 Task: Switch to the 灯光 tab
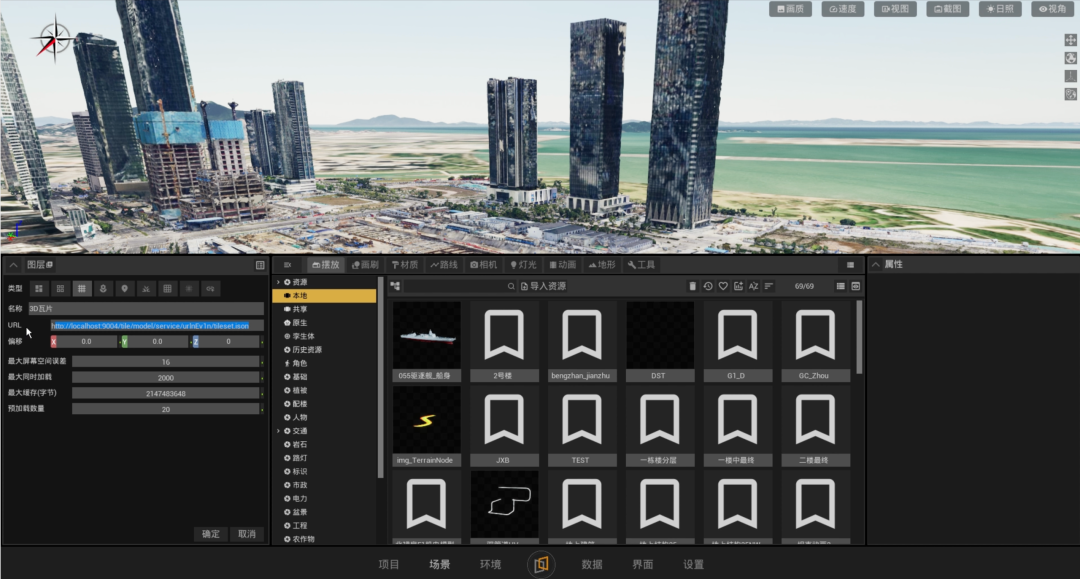[x=523, y=265]
